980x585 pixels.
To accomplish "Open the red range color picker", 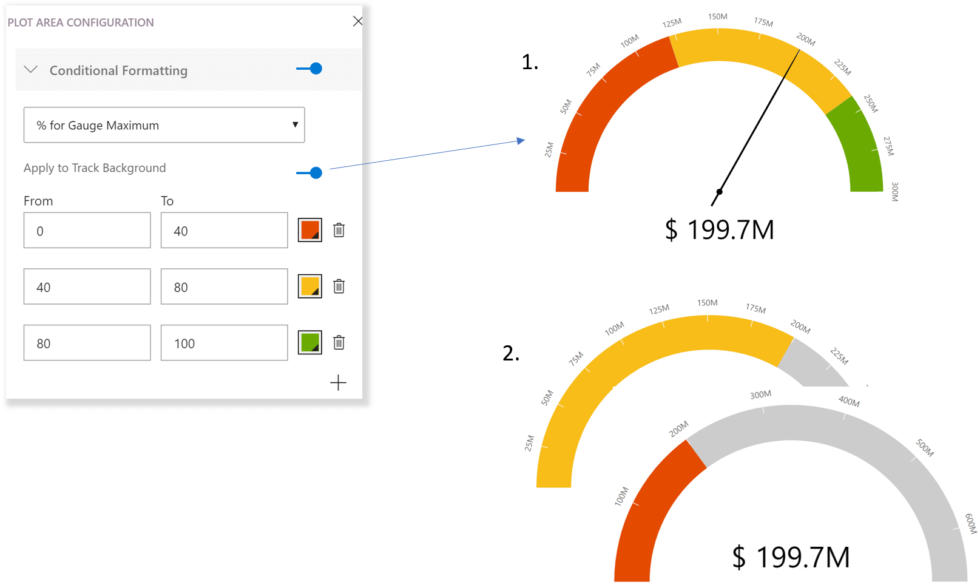I will tap(310, 230).
